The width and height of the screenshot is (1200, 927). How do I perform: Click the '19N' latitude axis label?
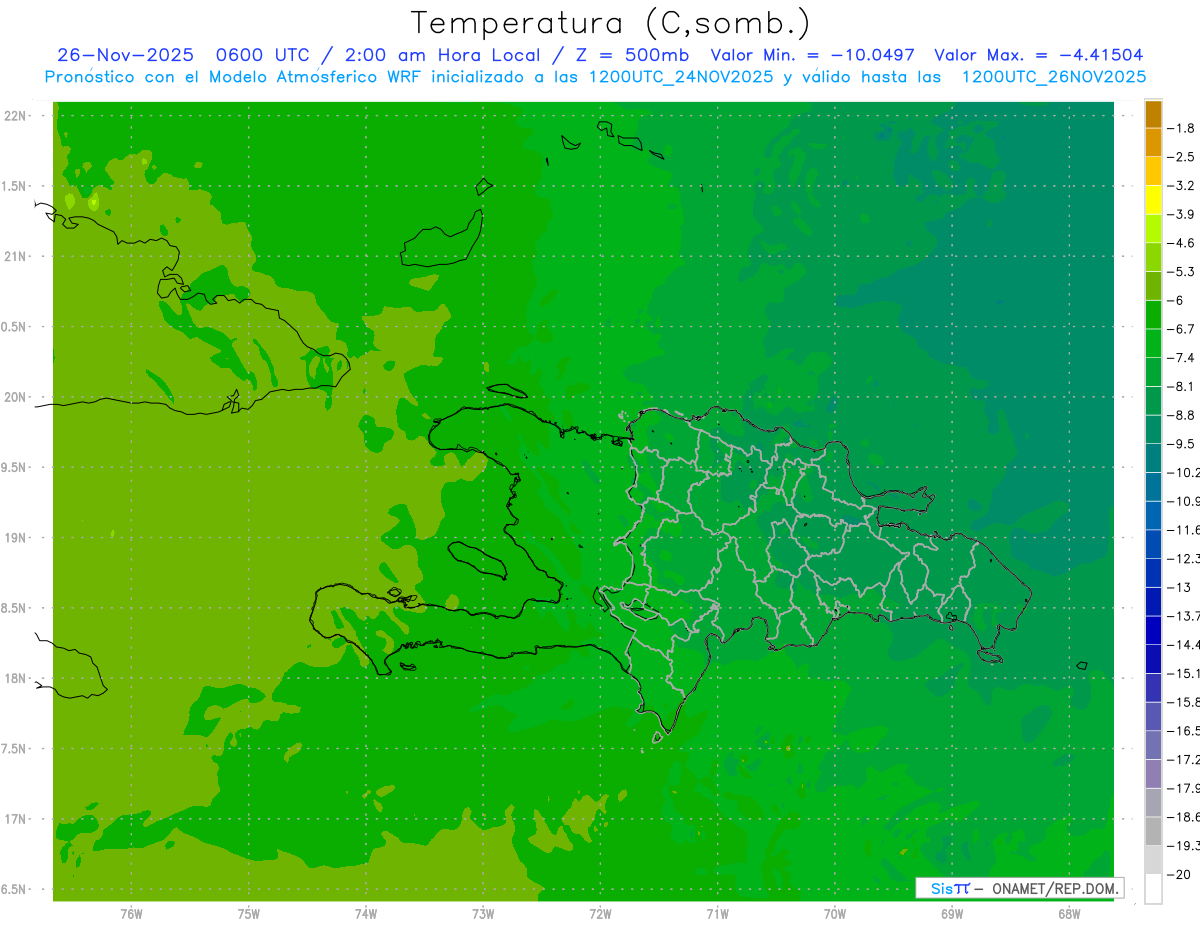pyautogui.click(x=17, y=538)
